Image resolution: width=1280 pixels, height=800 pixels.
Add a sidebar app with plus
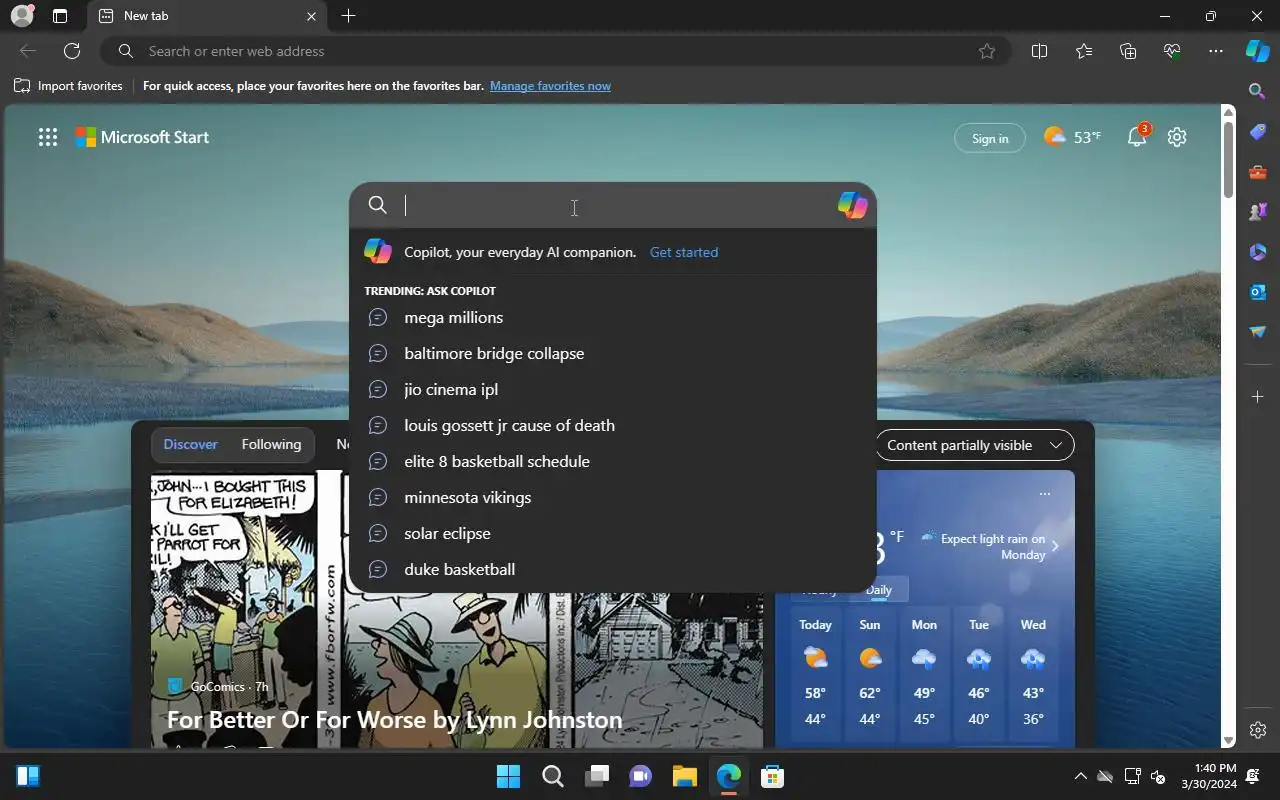point(1258,397)
